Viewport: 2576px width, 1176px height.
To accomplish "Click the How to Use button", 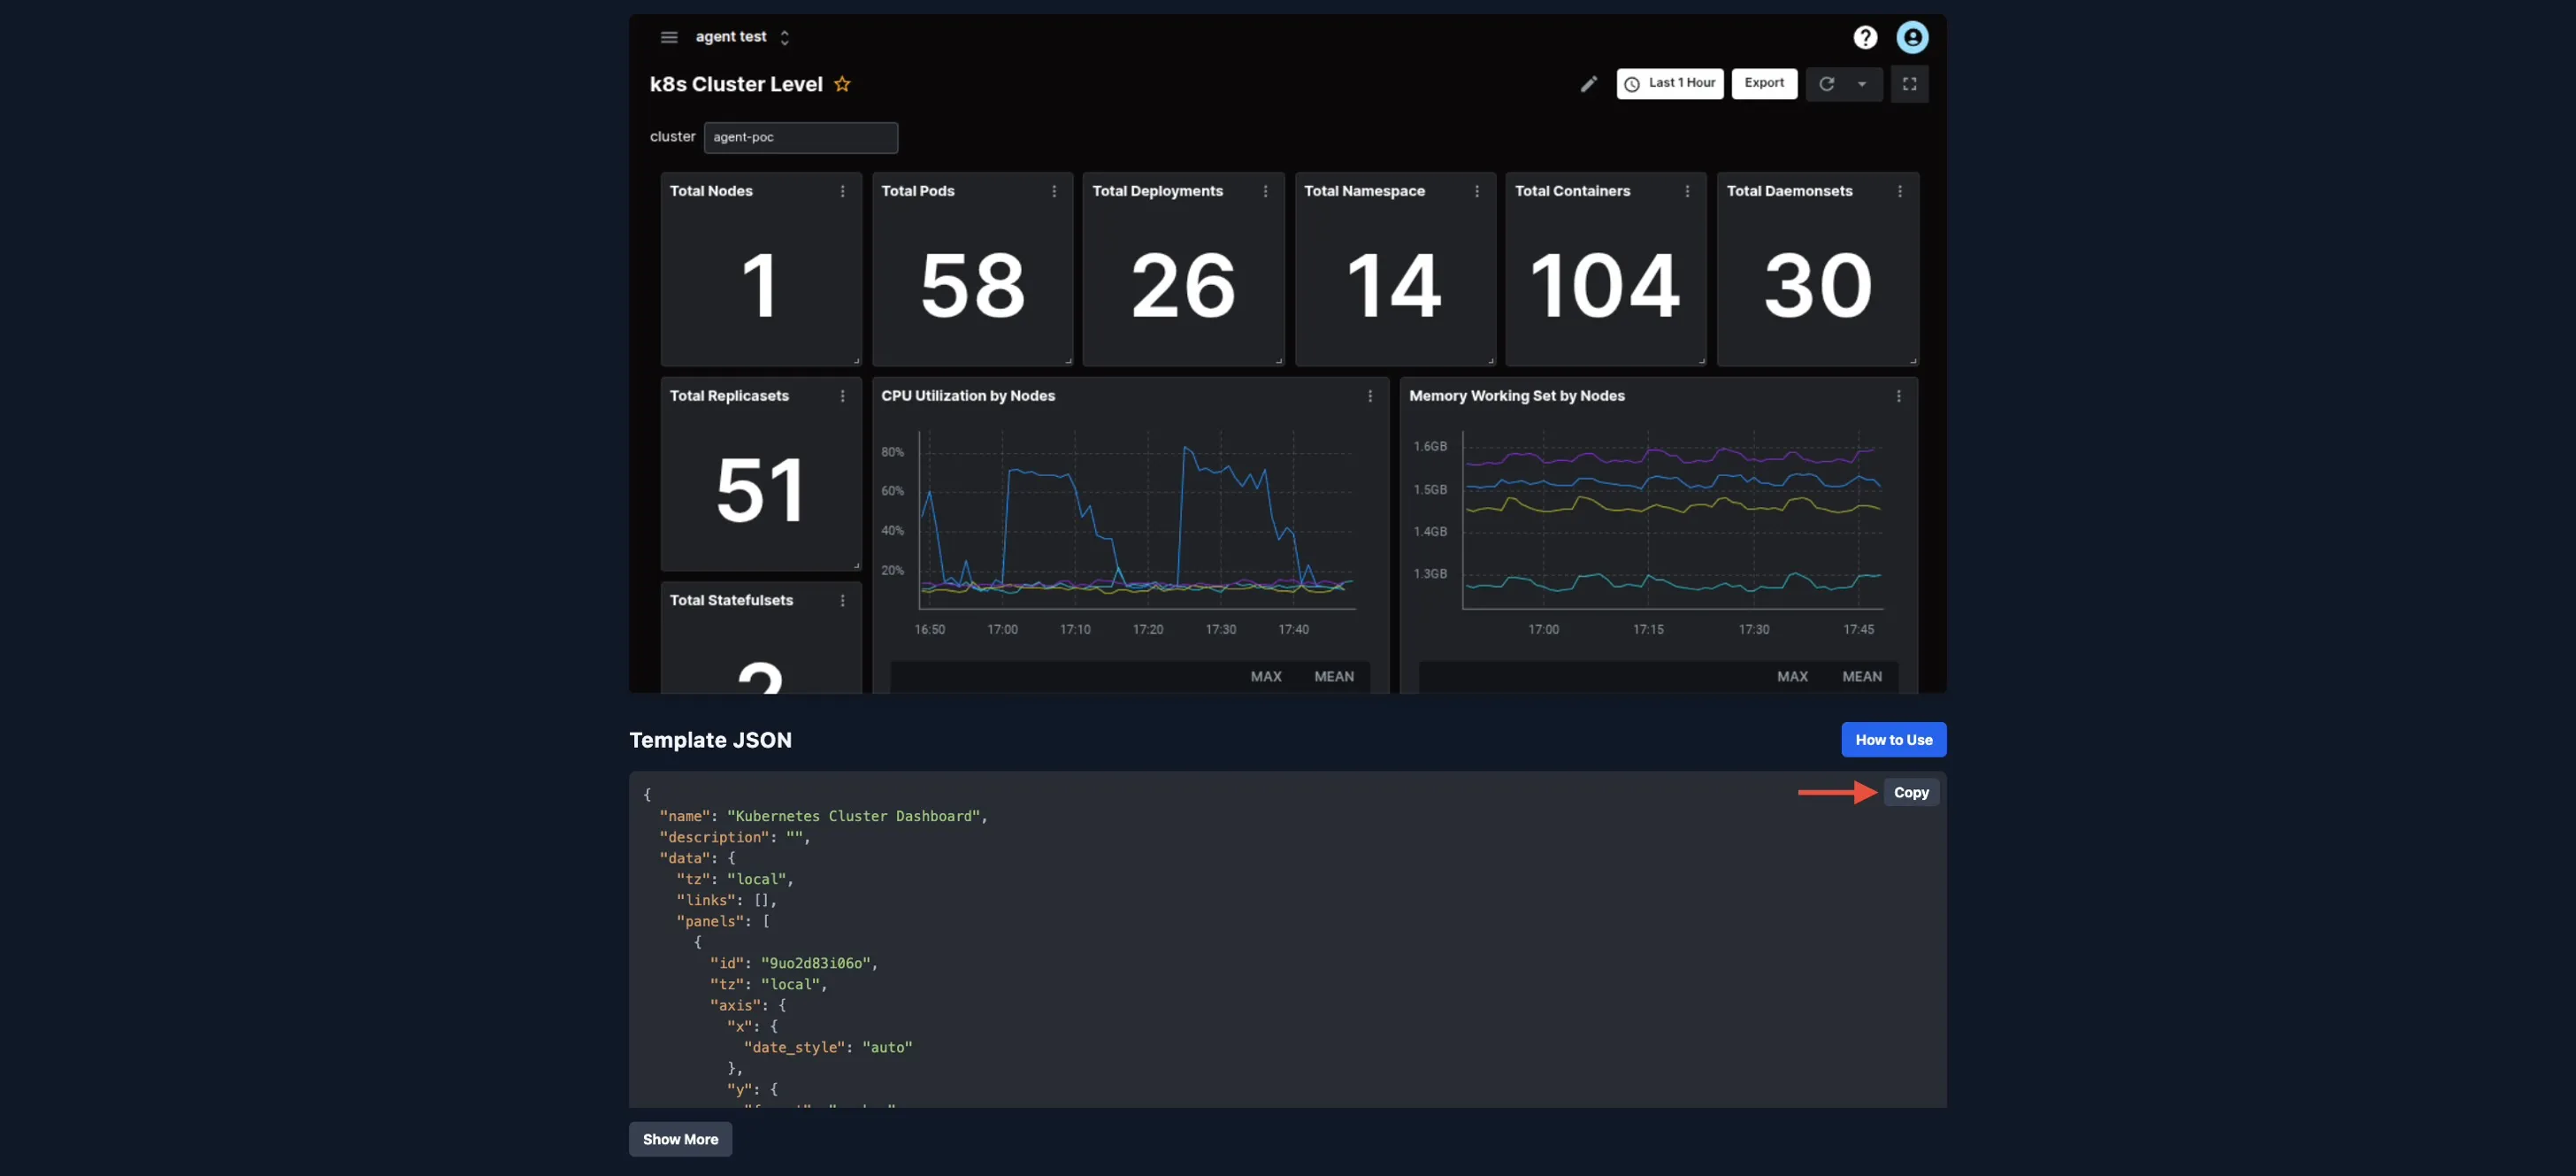I will (1893, 740).
